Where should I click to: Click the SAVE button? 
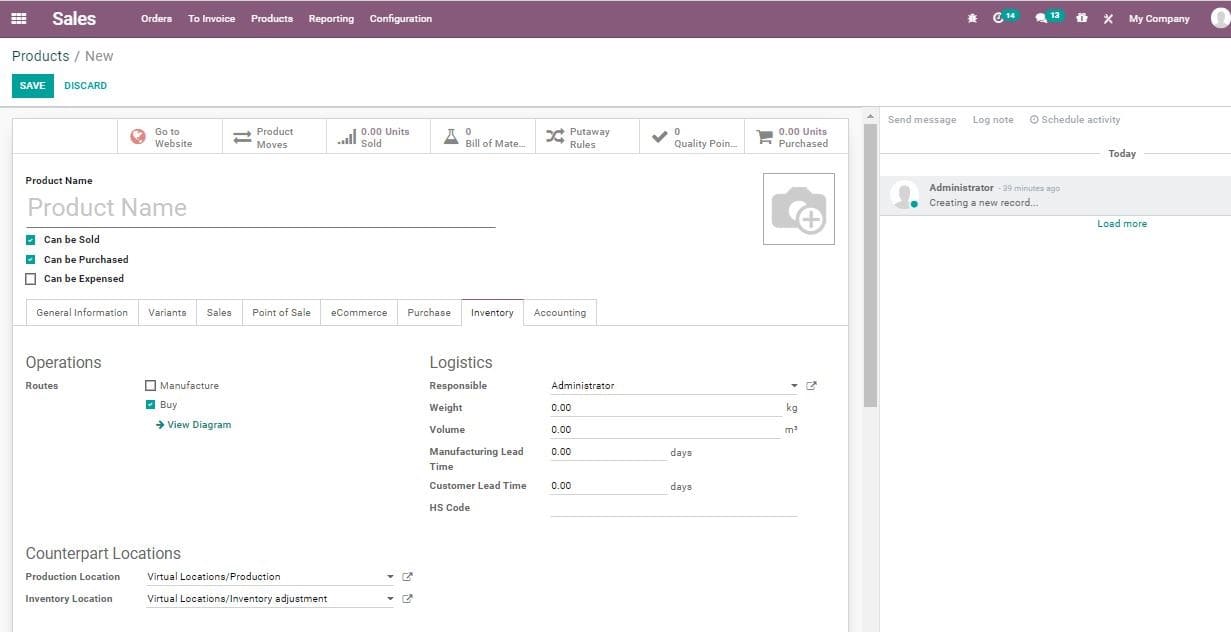[x=31, y=85]
